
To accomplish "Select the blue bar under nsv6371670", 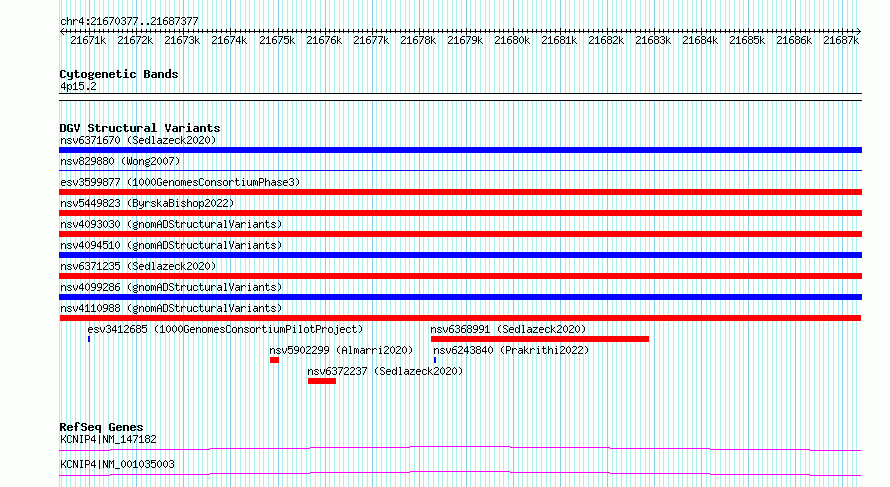I will coord(460,150).
